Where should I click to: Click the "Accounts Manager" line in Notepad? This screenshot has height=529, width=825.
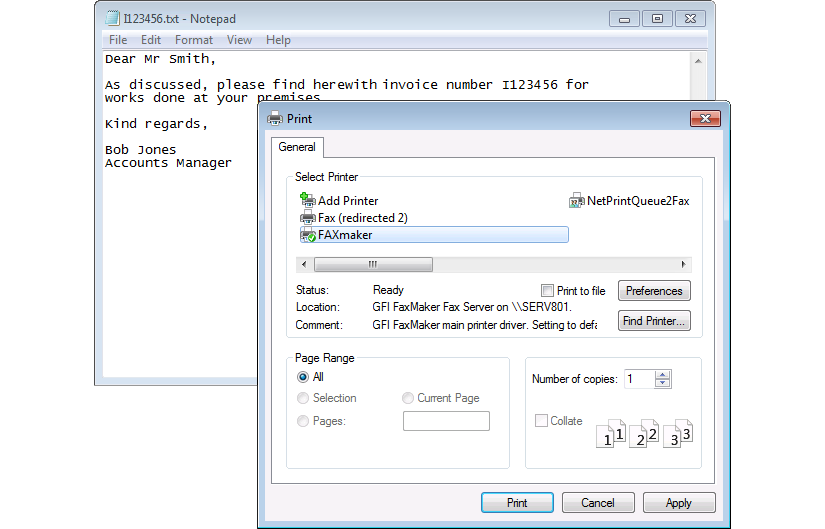168,163
